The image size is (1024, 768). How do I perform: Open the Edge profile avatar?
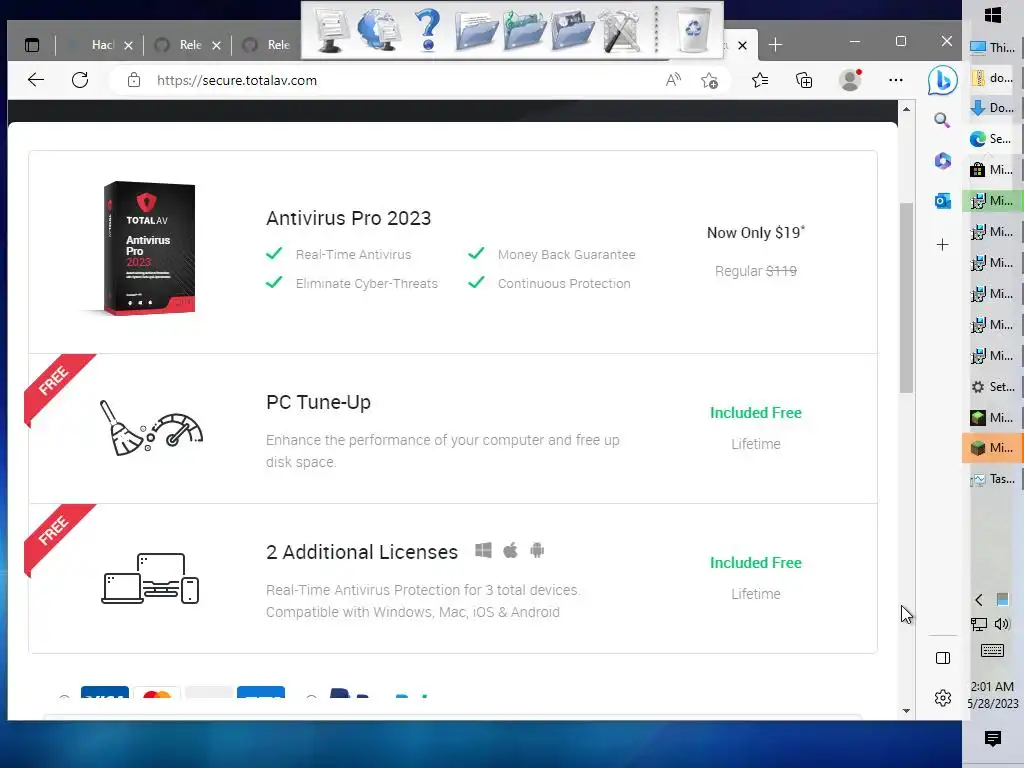coord(850,80)
